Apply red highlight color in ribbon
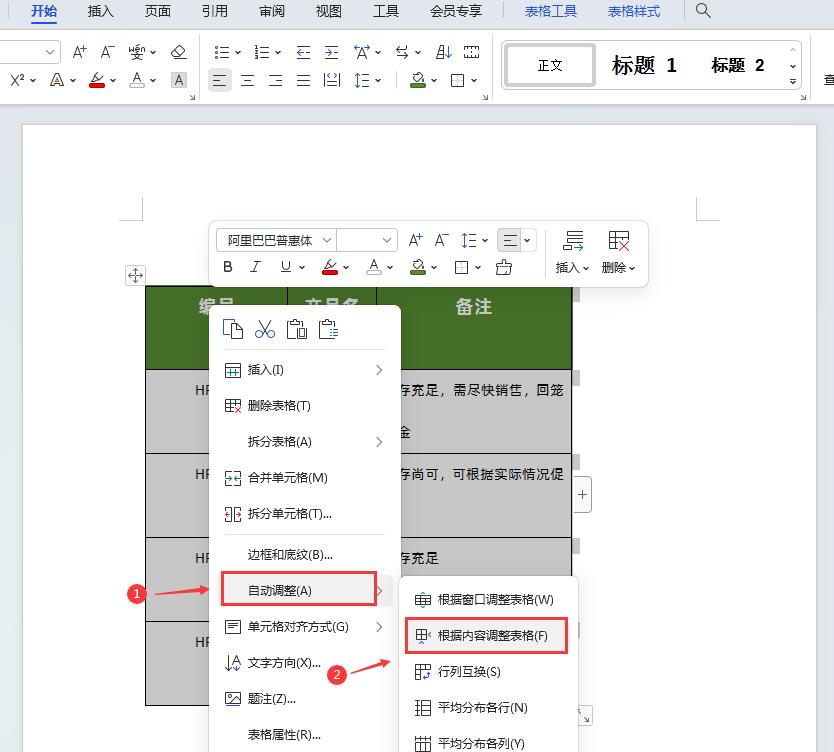This screenshot has height=752, width=834. click(97, 80)
